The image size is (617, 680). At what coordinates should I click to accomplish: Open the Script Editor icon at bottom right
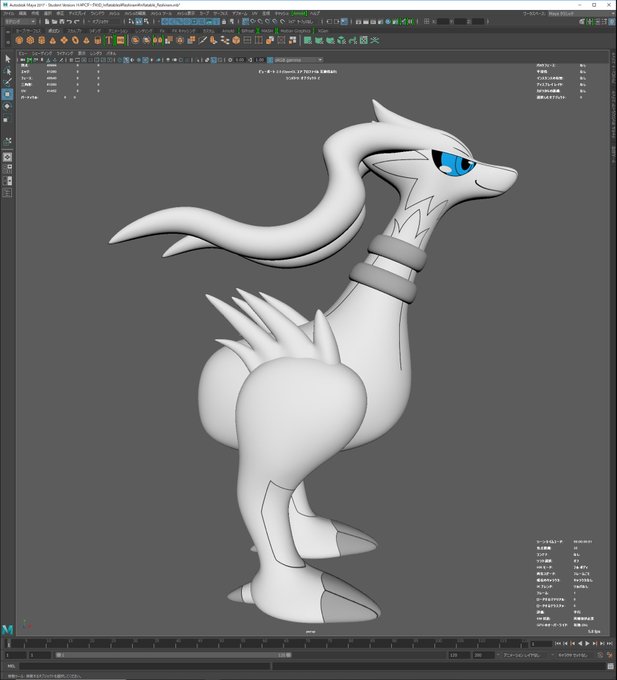[610, 666]
